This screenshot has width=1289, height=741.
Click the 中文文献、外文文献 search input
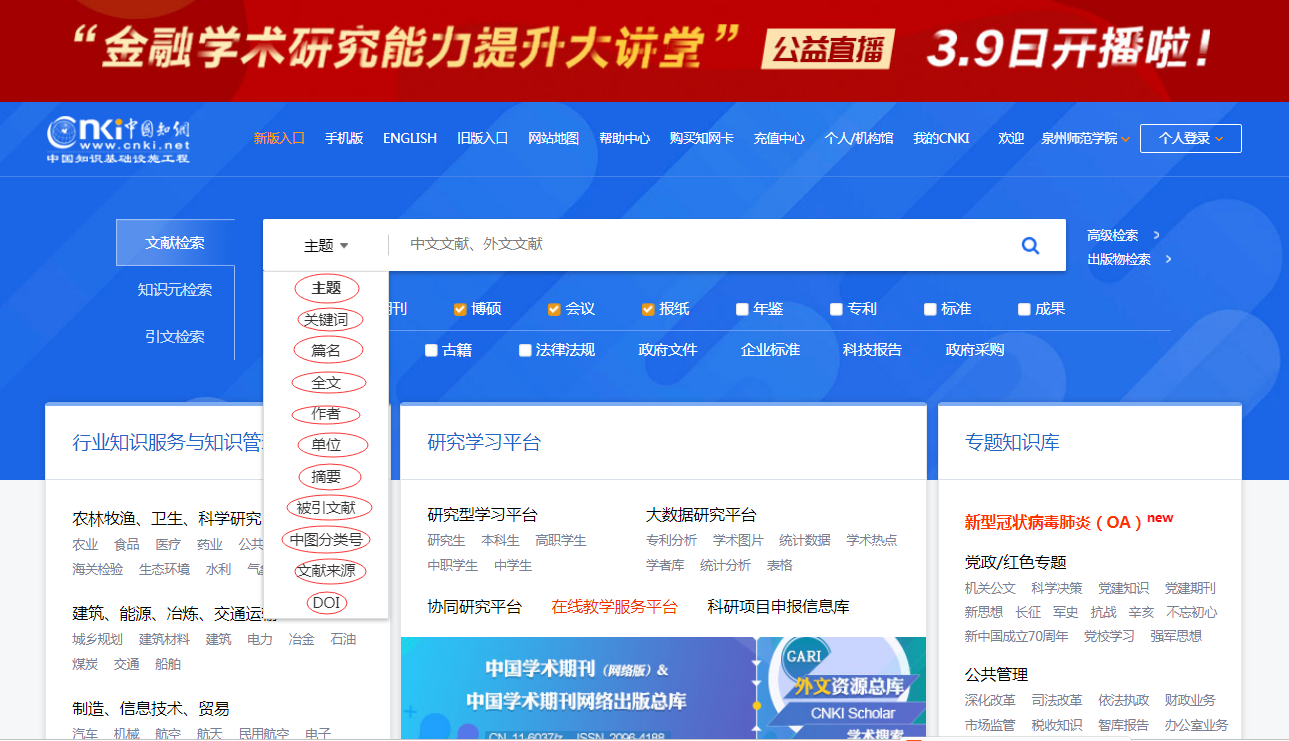pos(700,245)
